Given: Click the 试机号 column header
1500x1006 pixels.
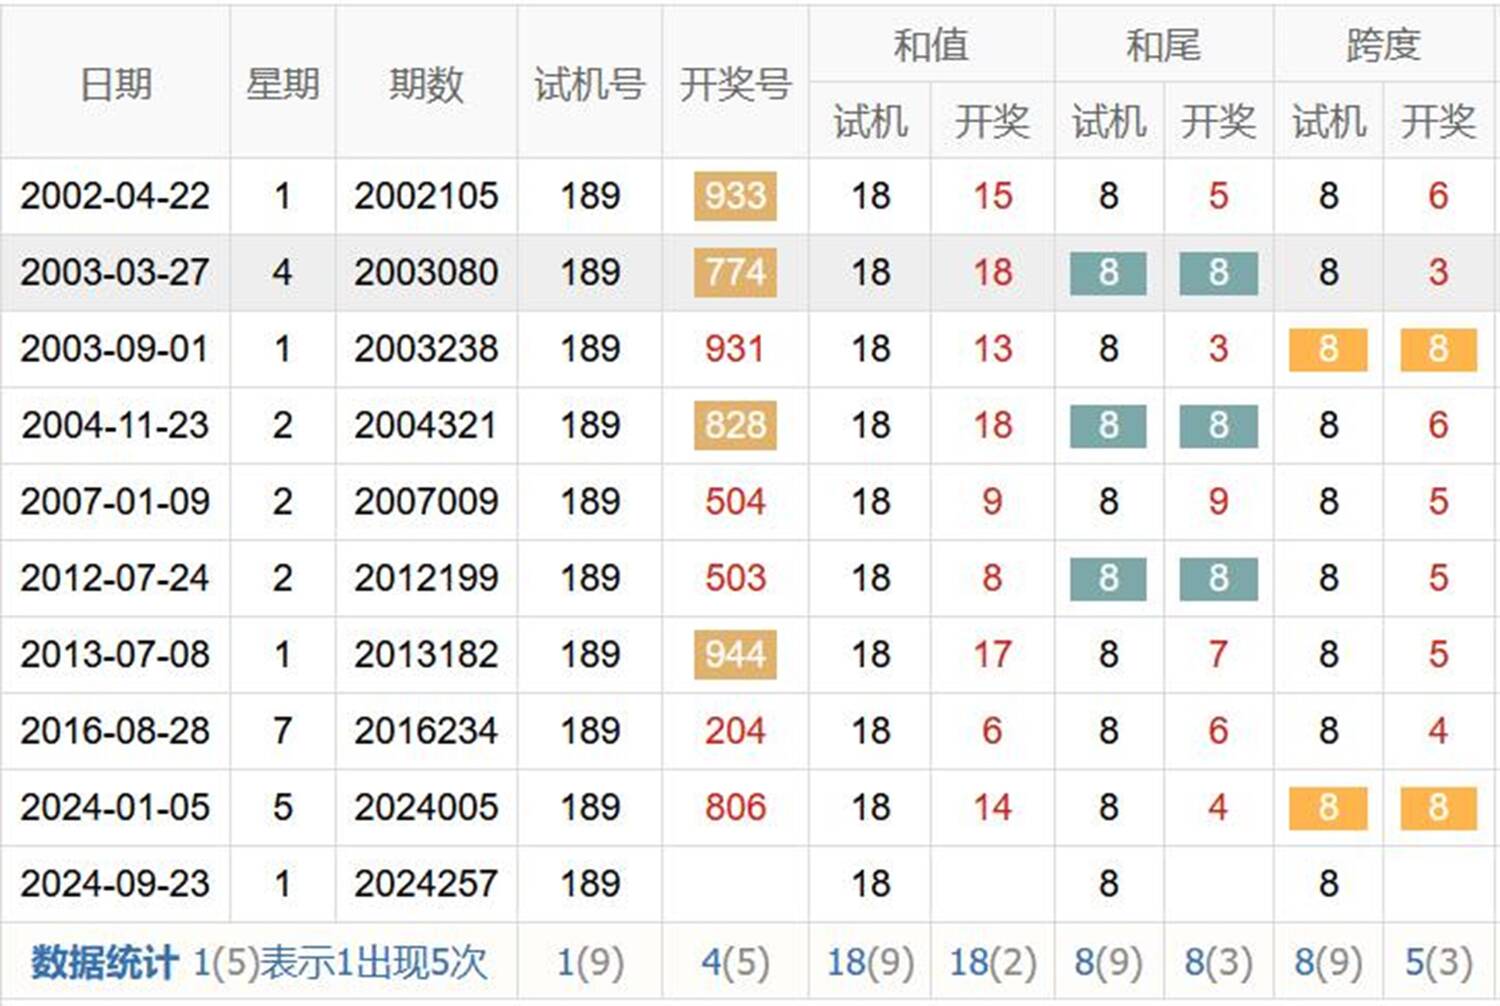Looking at the screenshot, I should click(589, 84).
